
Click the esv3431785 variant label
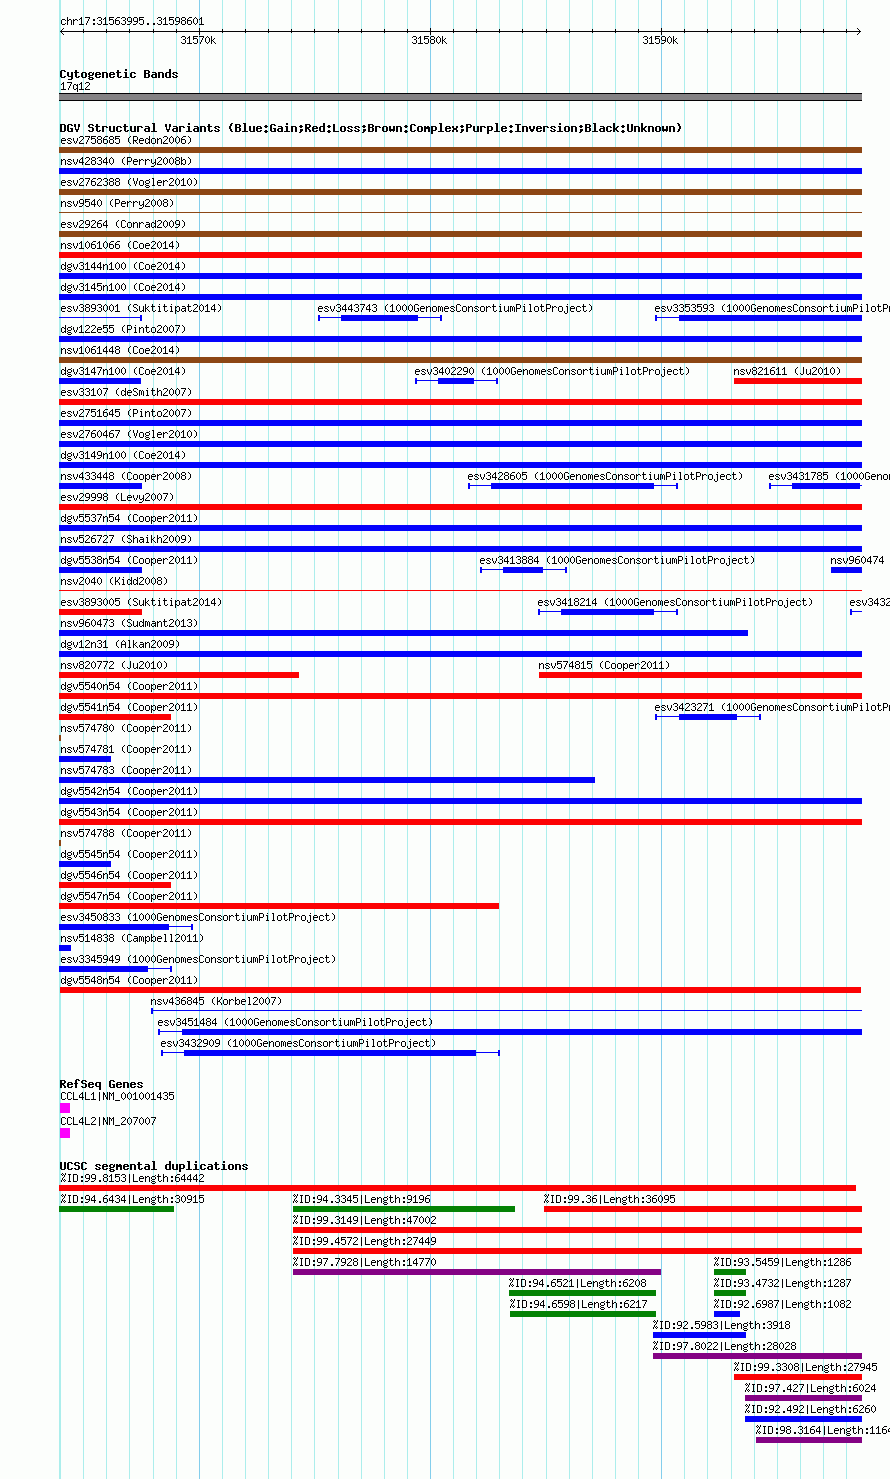[x=829, y=476]
